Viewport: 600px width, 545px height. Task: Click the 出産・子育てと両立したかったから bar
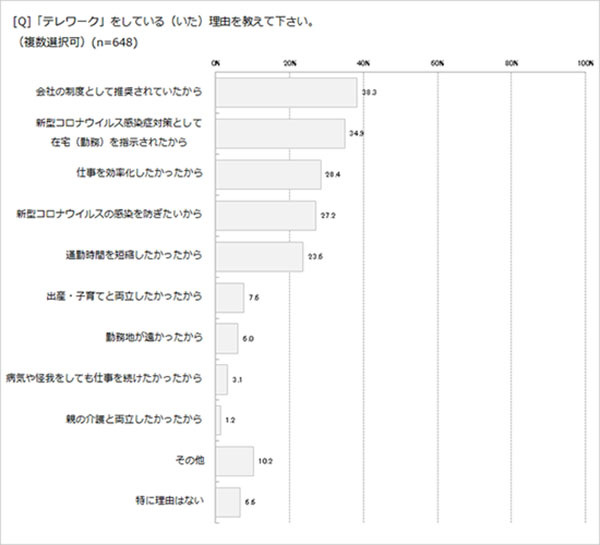coord(230,298)
